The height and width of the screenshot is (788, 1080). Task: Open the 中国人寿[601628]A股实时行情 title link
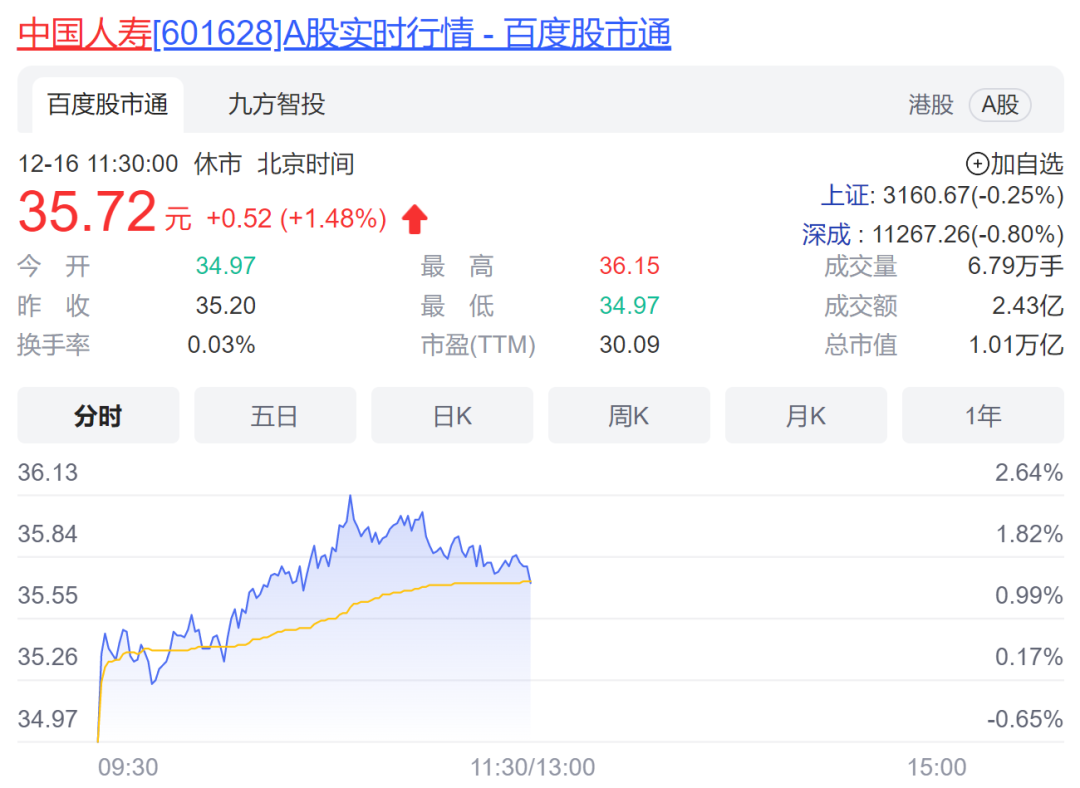tap(344, 33)
